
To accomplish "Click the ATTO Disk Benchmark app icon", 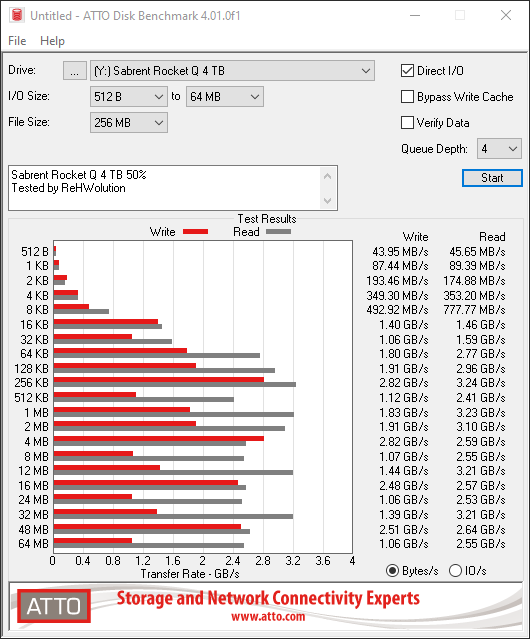I will point(17,15).
